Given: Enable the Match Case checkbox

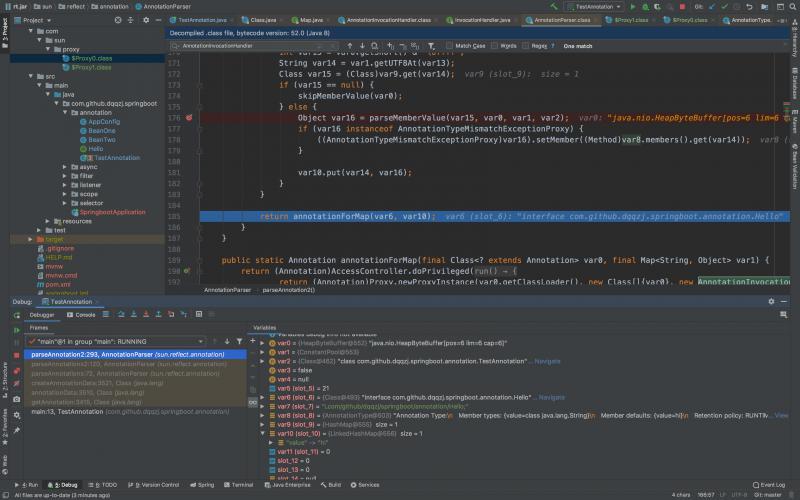Looking at the screenshot, I should [x=450, y=45].
